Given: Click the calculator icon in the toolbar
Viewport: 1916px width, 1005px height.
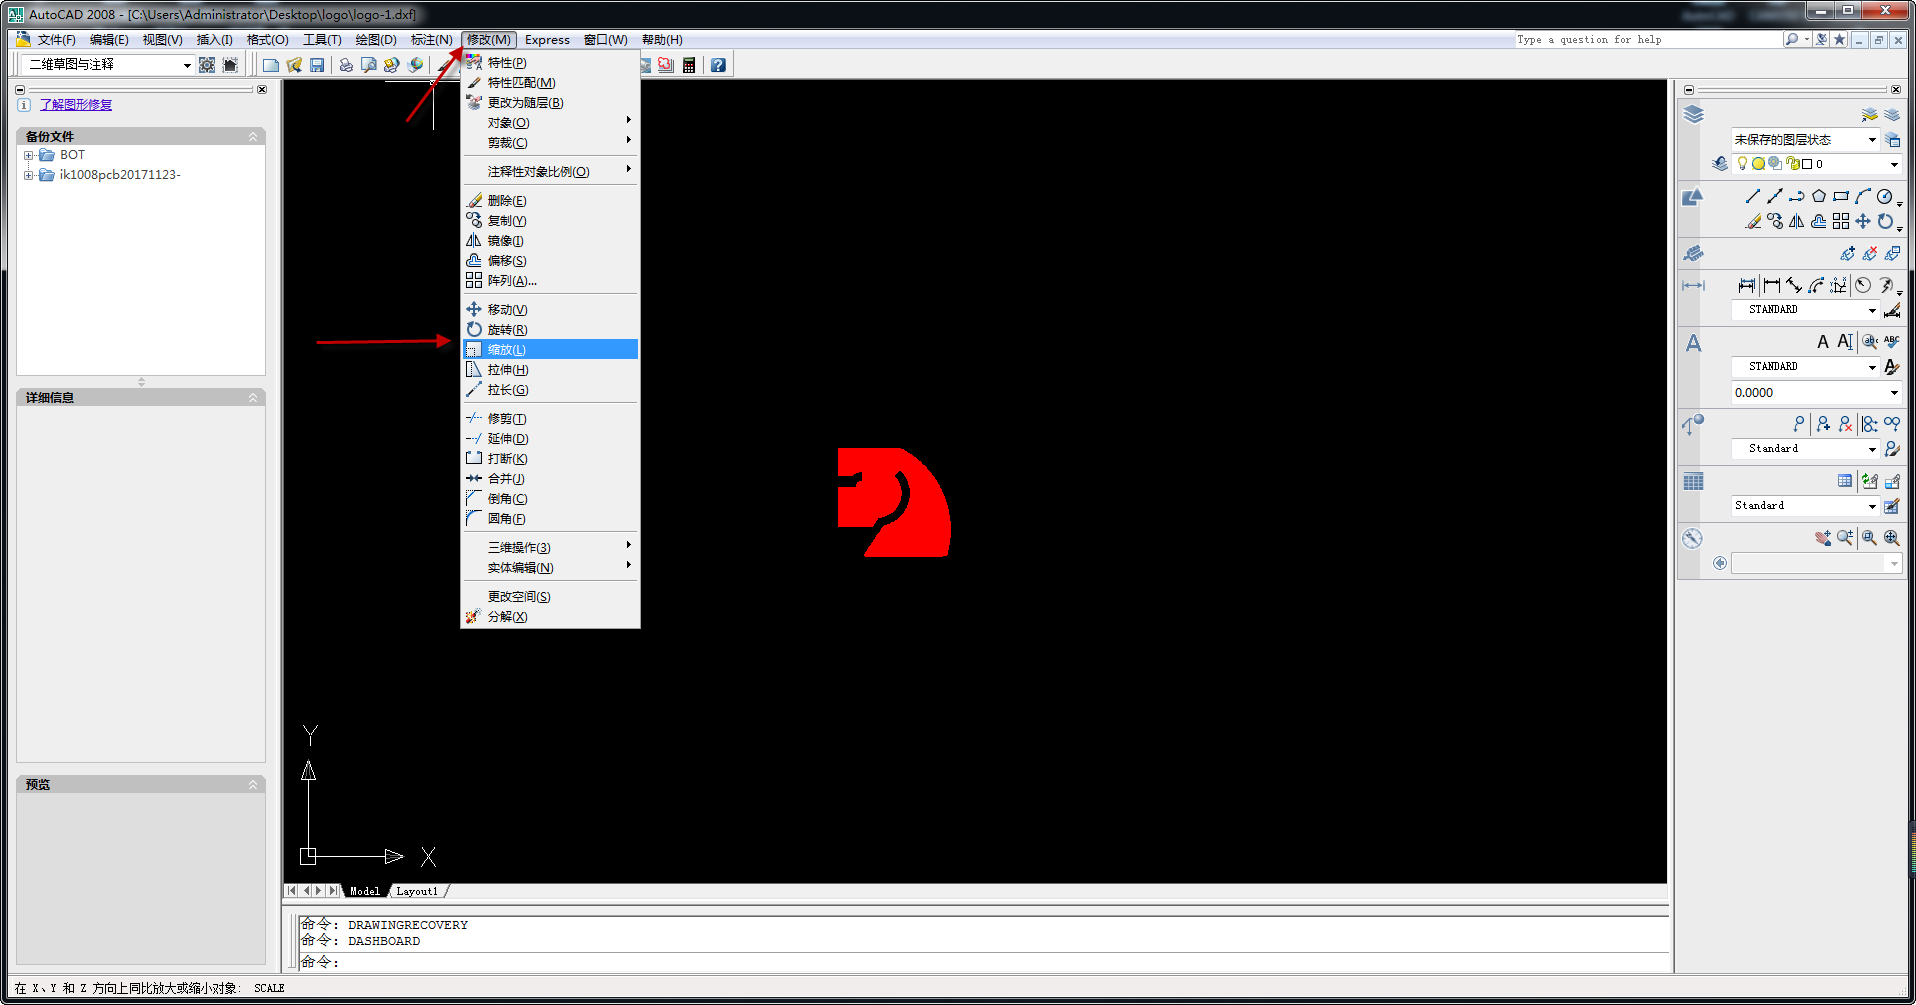Looking at the screenshot, I should point(689,65).
